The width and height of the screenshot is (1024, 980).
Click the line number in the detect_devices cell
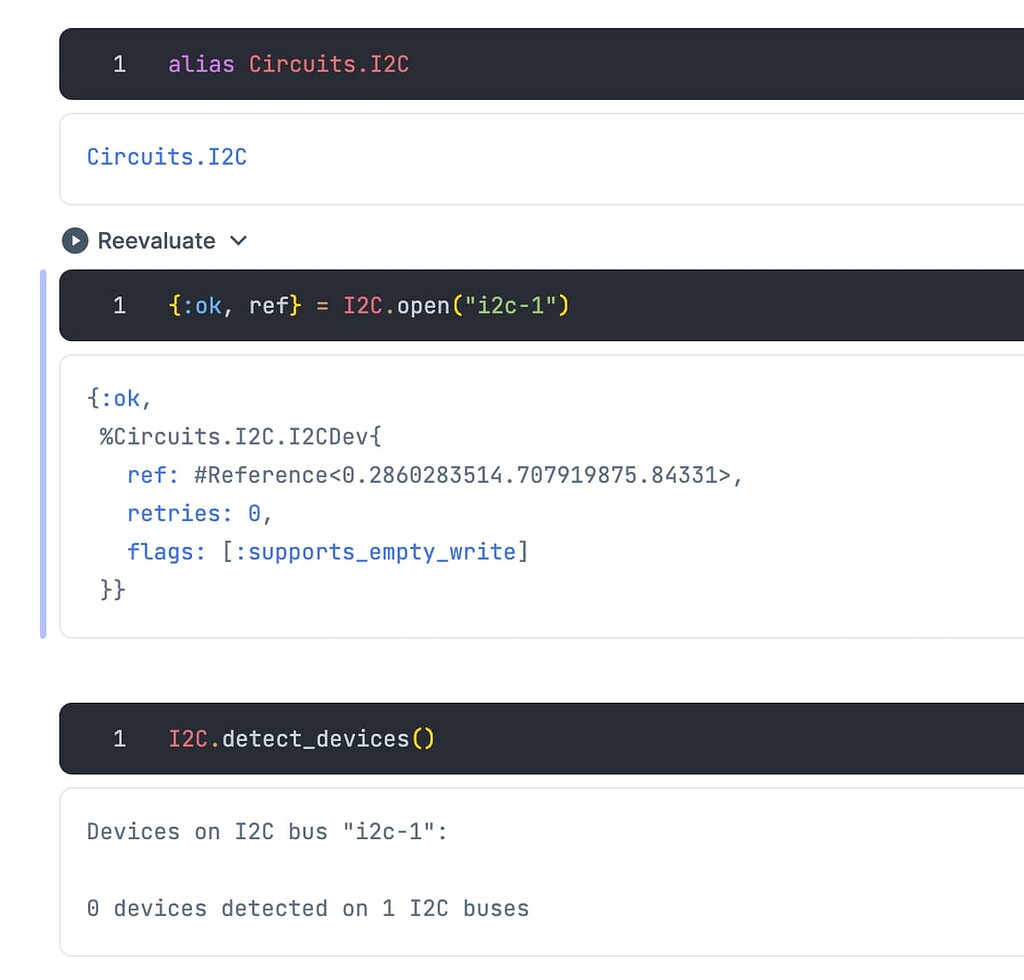(x=119, y=739)
